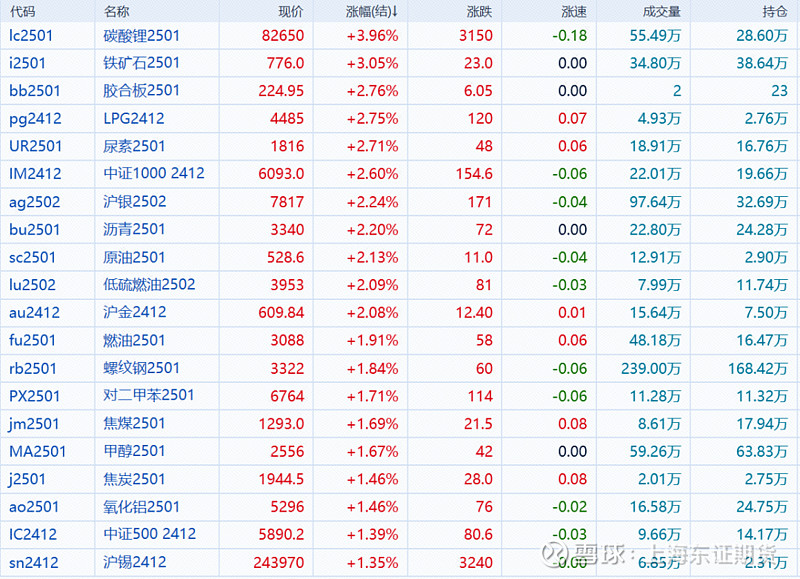800x579 pixels.
Task: Open the 中证1000 2412 contract
Action: tap(154, 174)
